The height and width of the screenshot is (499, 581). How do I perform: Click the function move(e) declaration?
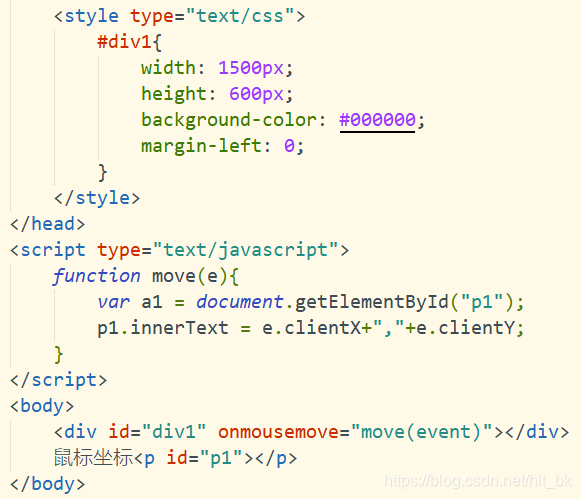point(146,276)
